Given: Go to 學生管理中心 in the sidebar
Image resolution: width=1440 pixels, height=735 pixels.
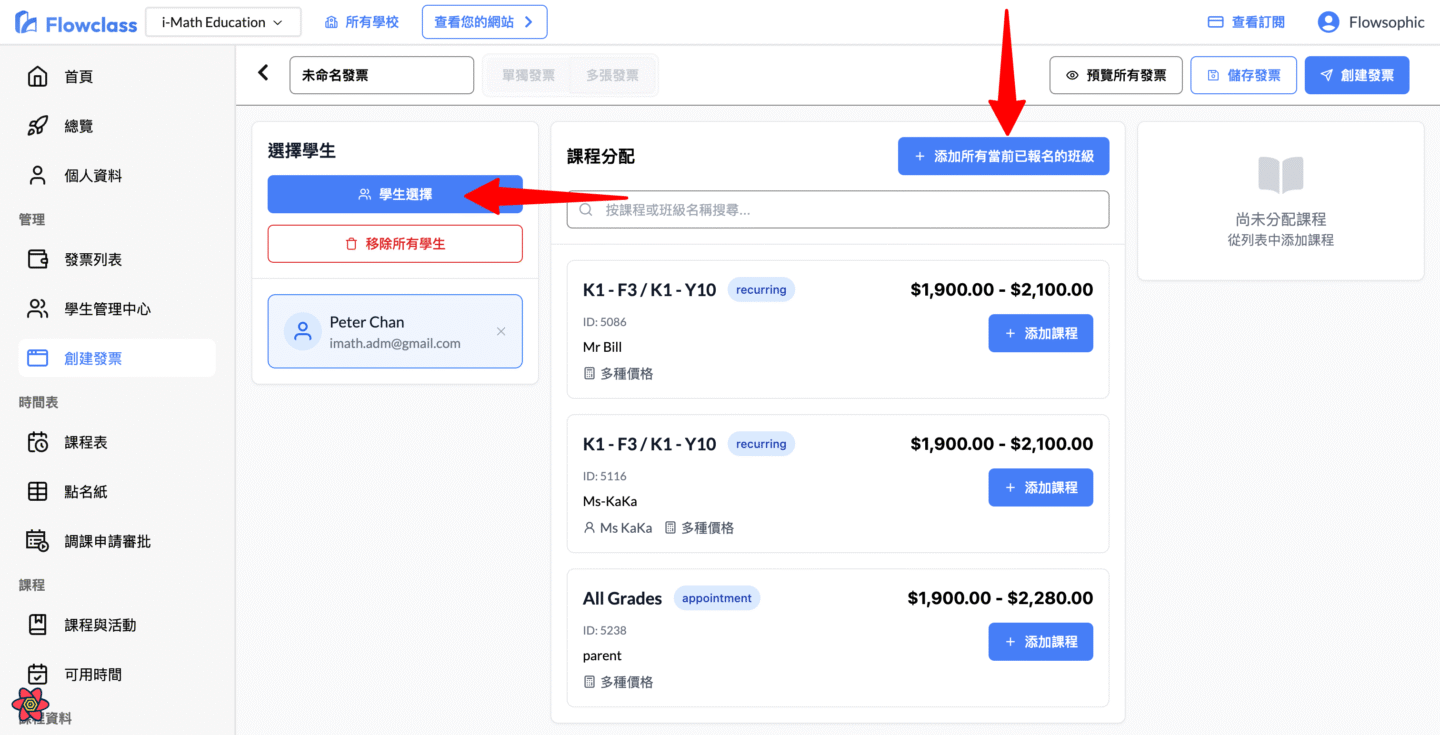Looking at the screenshot, I should click(107, 309).
